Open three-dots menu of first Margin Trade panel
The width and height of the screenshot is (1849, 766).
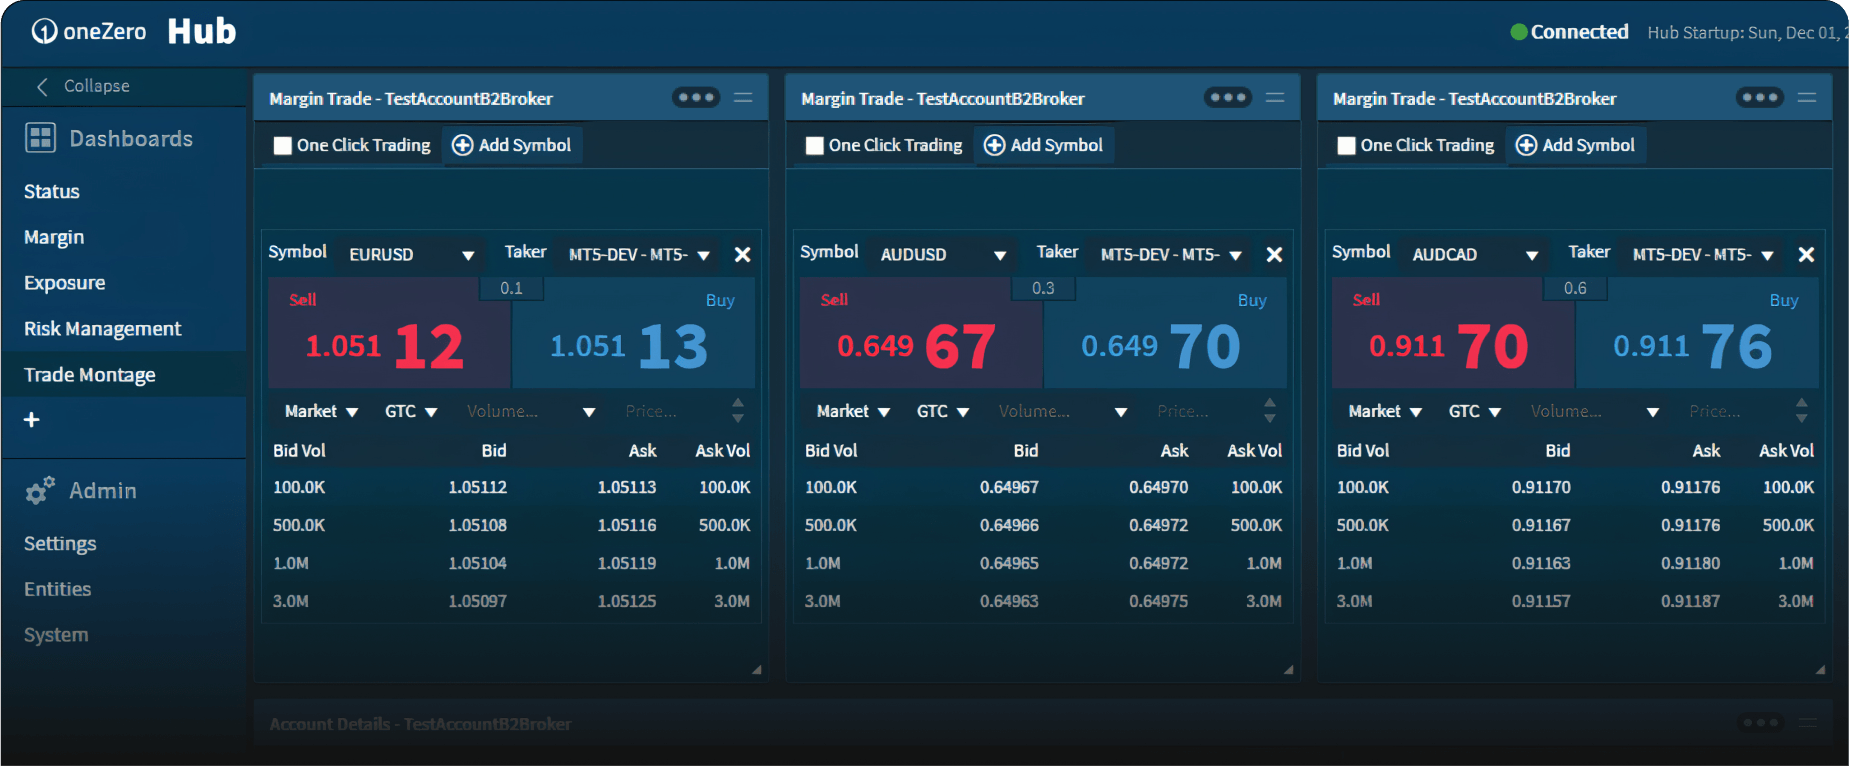695,98
